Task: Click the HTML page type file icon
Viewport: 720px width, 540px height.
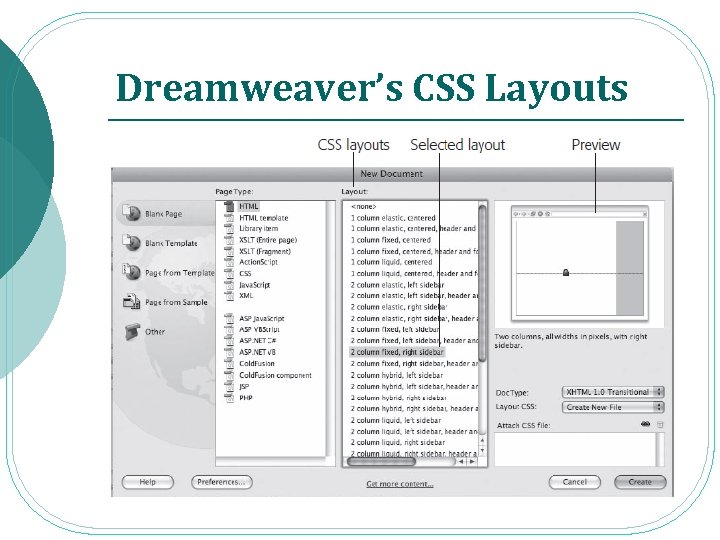Action: pos(229,207)
